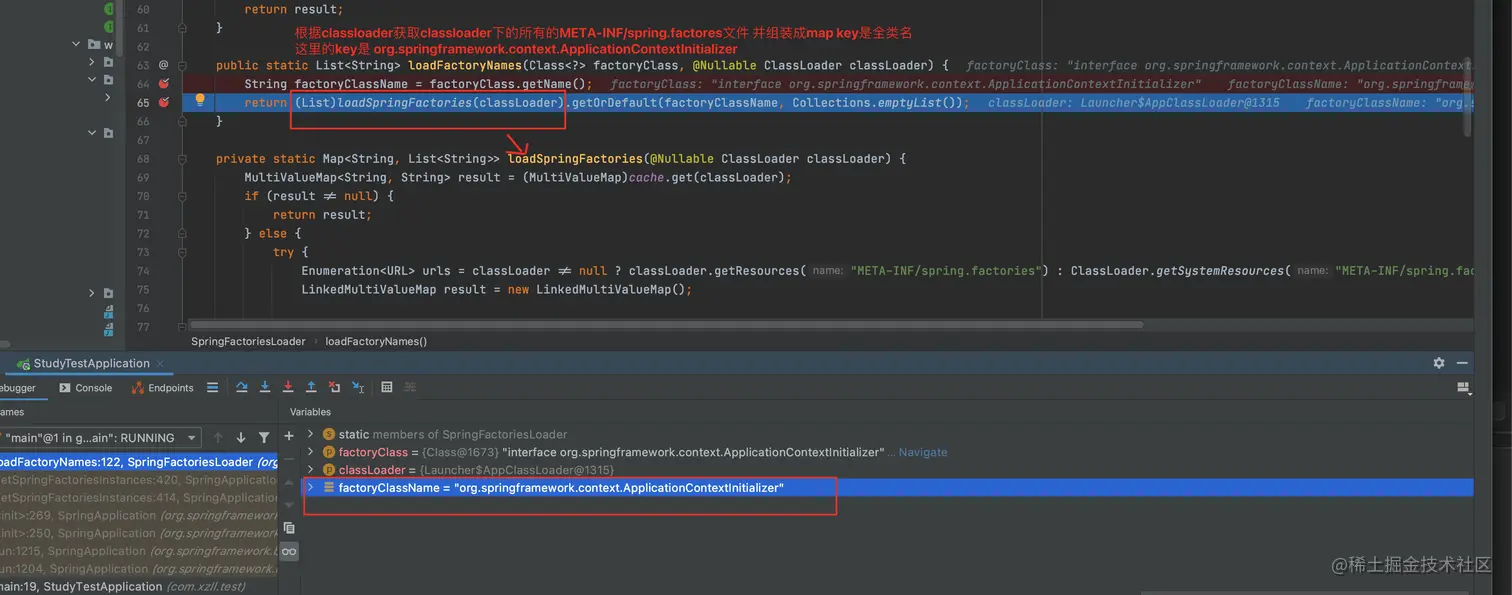Select frame main:19, StudyTestApplication
The image size is (1512, 595).
[x=139, y=586]
